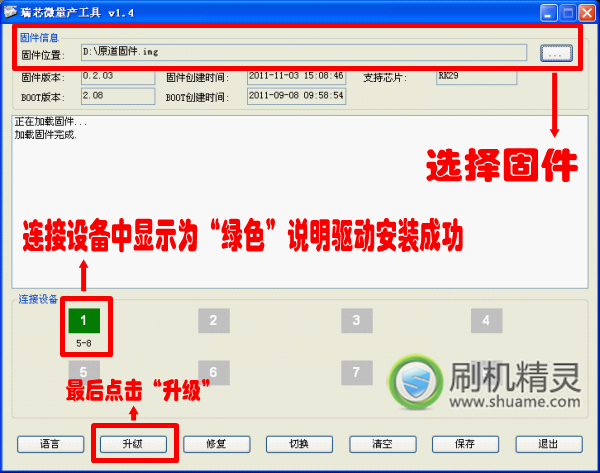Image resolution: width=600 pixels, height=473 pixels.
Task: Click the firmware creation time field
Action: (x=297, y=77)
